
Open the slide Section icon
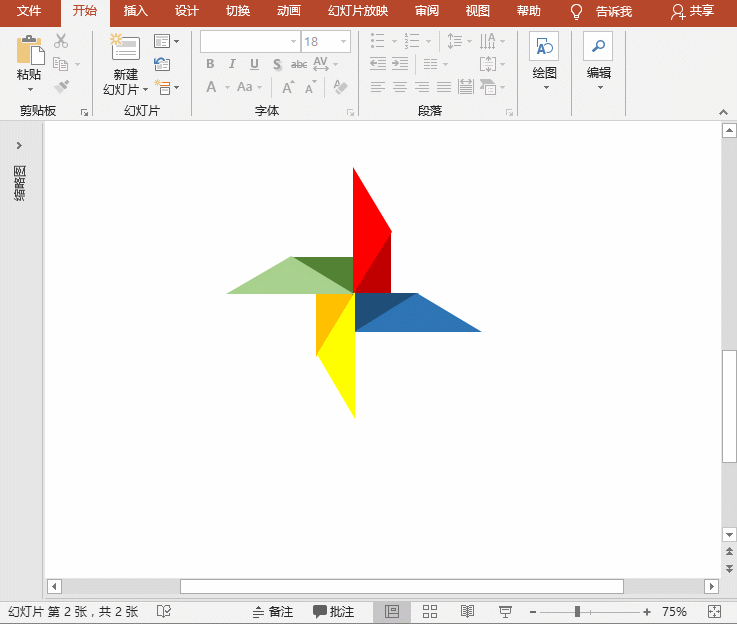[163, 87]
